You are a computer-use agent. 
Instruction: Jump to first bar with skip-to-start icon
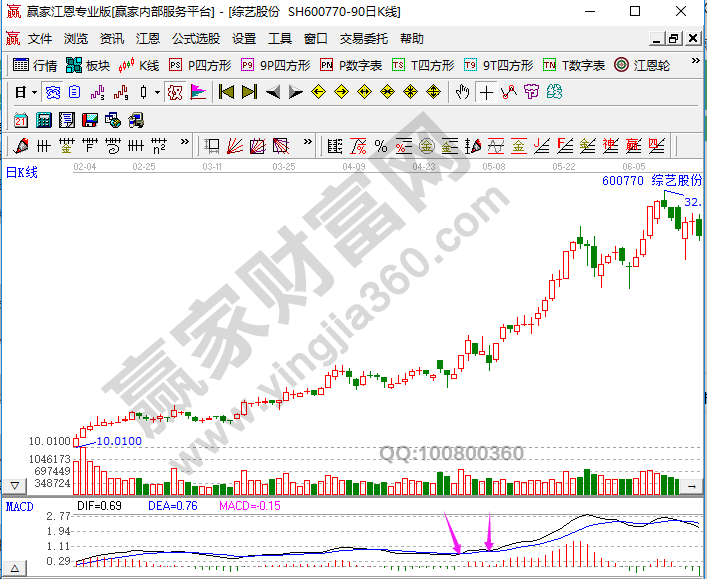(x=226, y=92)
